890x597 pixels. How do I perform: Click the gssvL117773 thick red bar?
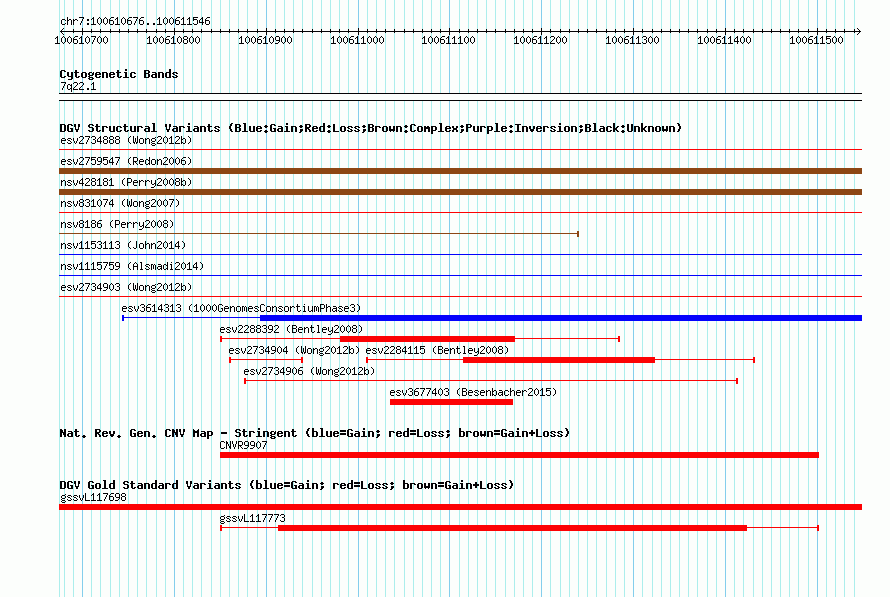pos(513,528)
